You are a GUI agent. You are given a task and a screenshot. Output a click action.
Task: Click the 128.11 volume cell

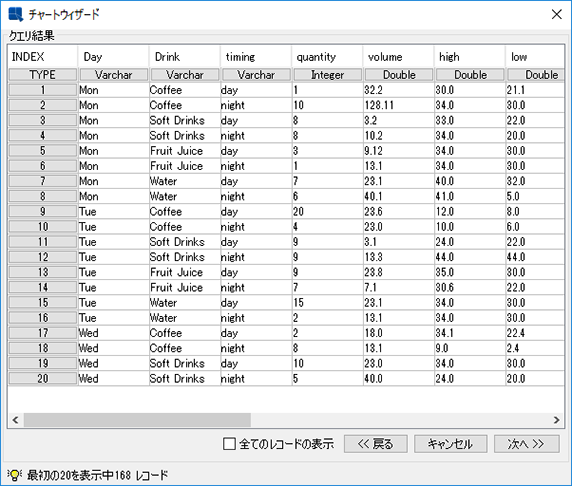point(398,105)
